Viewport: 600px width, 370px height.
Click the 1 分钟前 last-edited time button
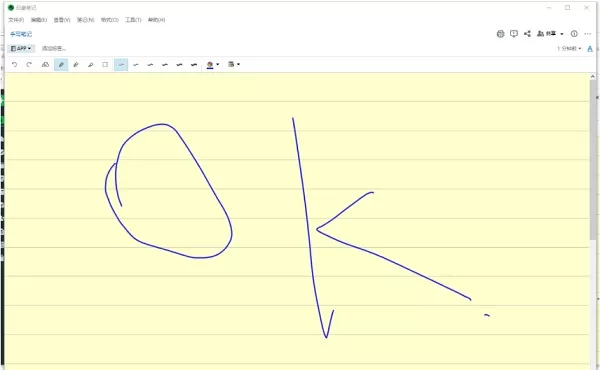pyautogui.click(x=569, y=49)
